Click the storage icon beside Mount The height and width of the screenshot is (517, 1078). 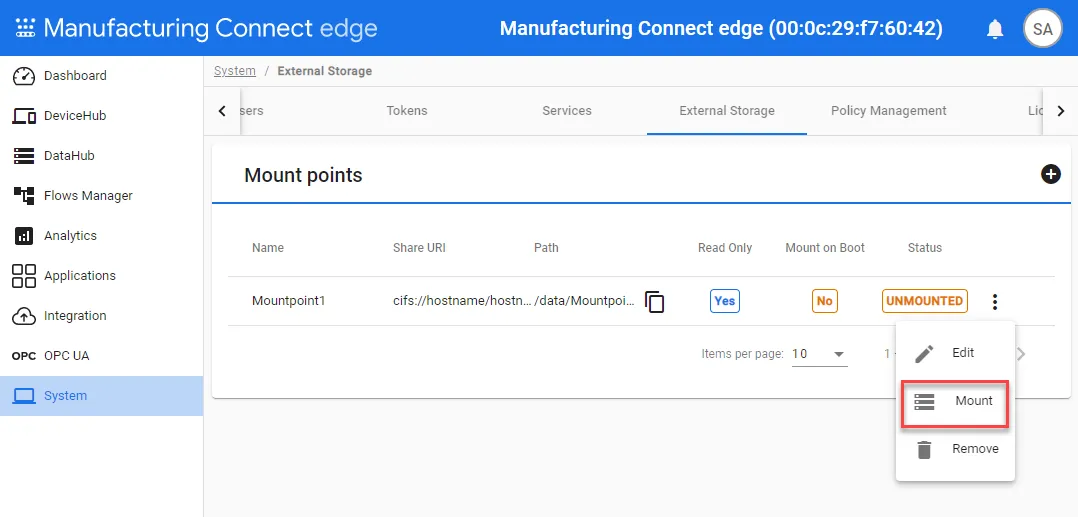point(924,402)
